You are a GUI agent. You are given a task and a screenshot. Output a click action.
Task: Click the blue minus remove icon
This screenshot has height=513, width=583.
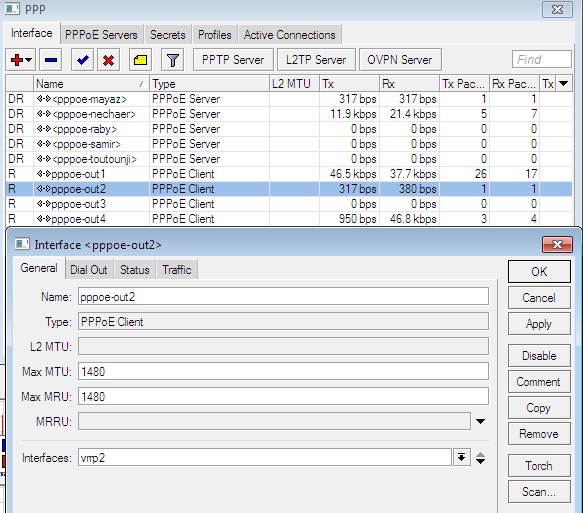(51, 59)
